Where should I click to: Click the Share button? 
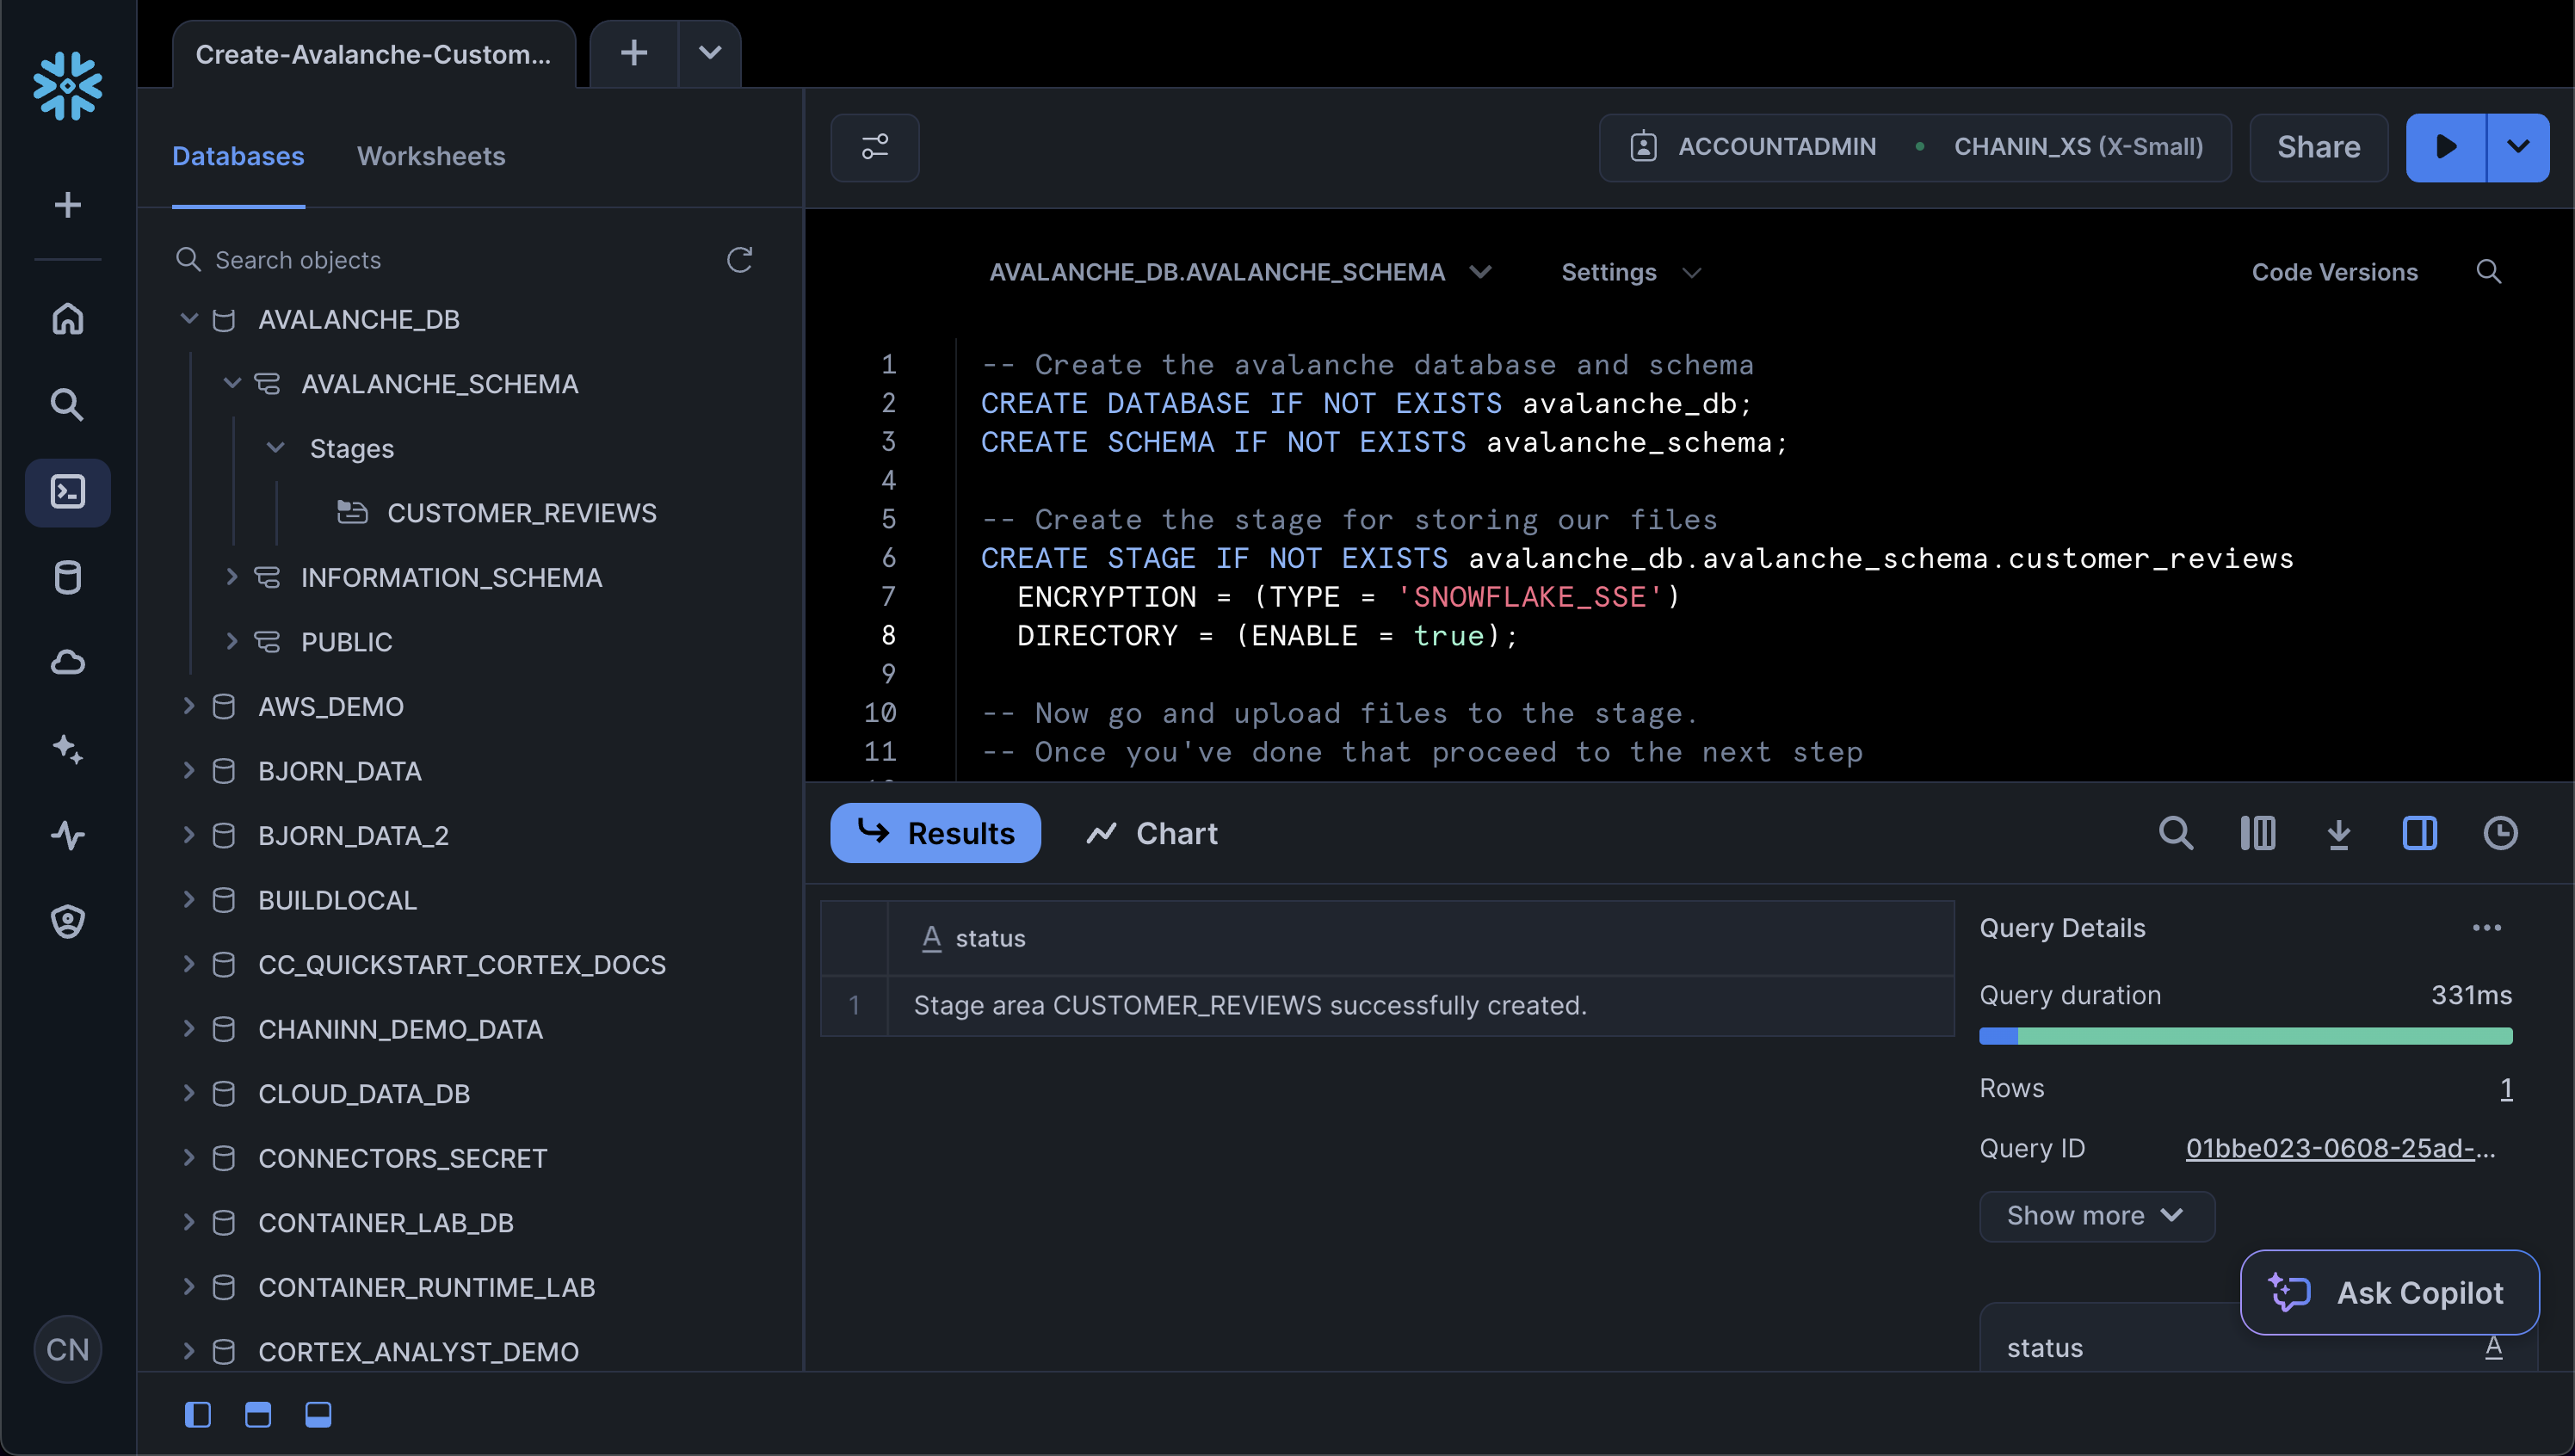point(2318,147)
